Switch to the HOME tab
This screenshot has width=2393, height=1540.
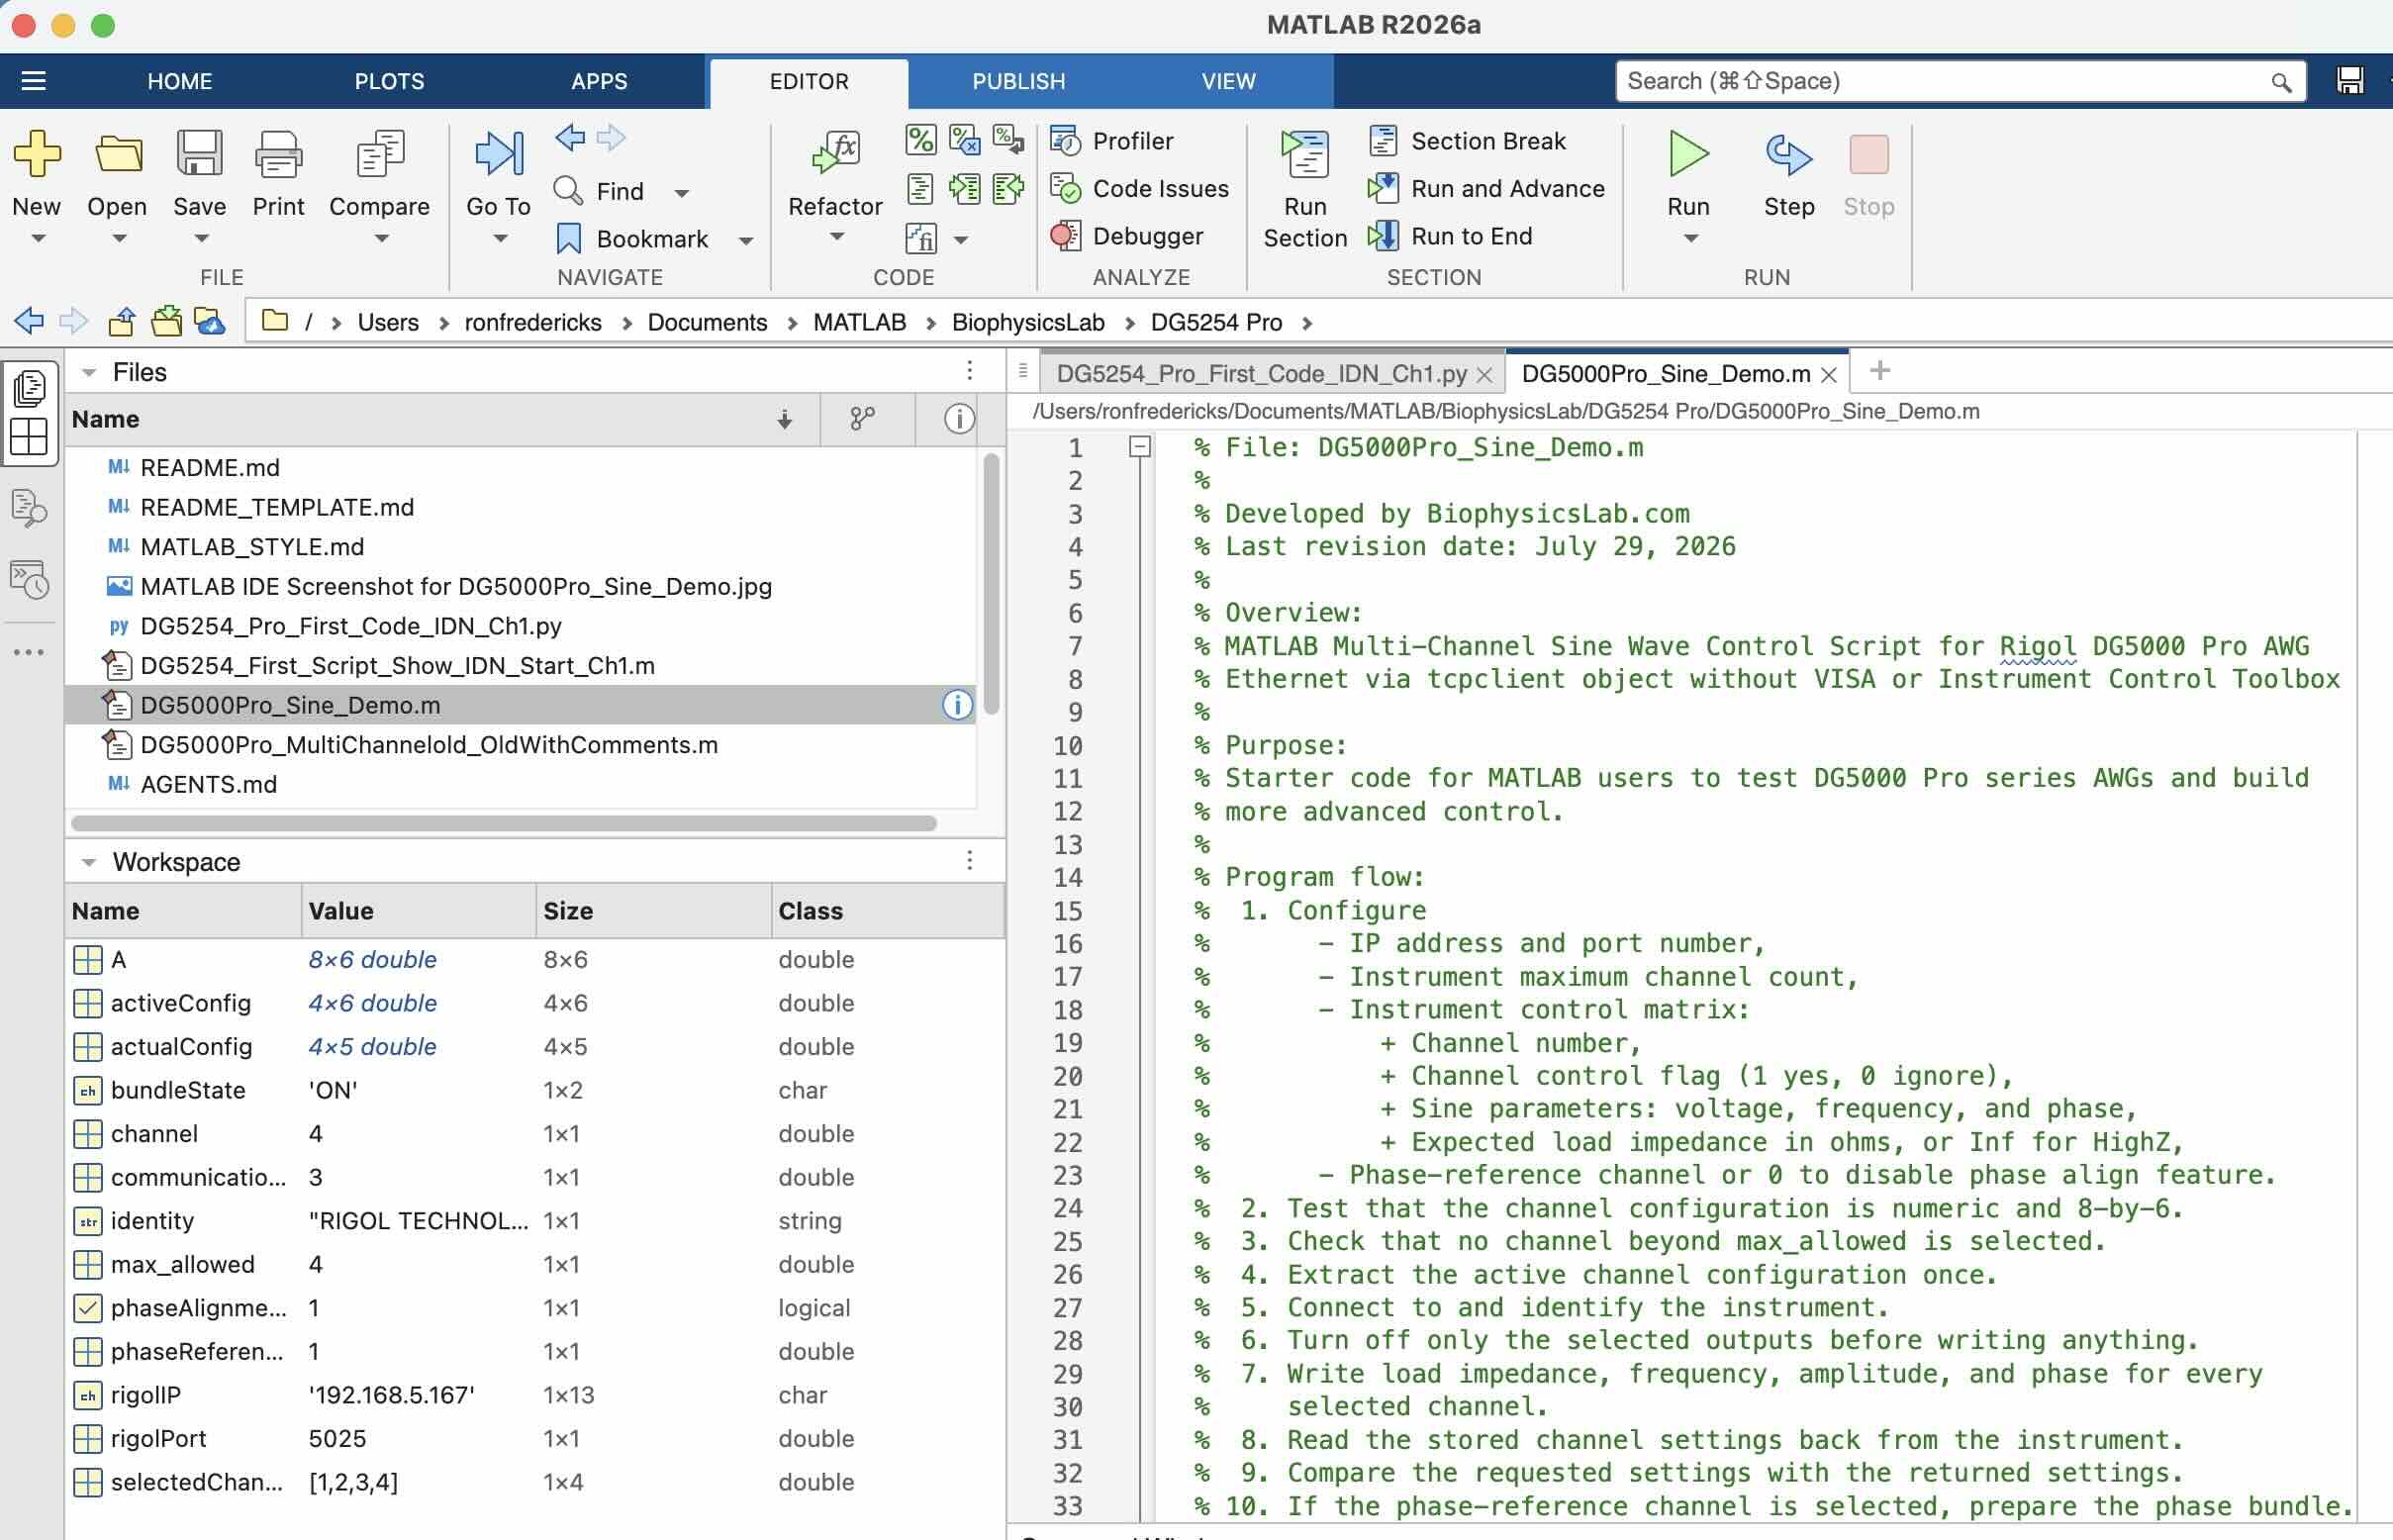point(179,81)
